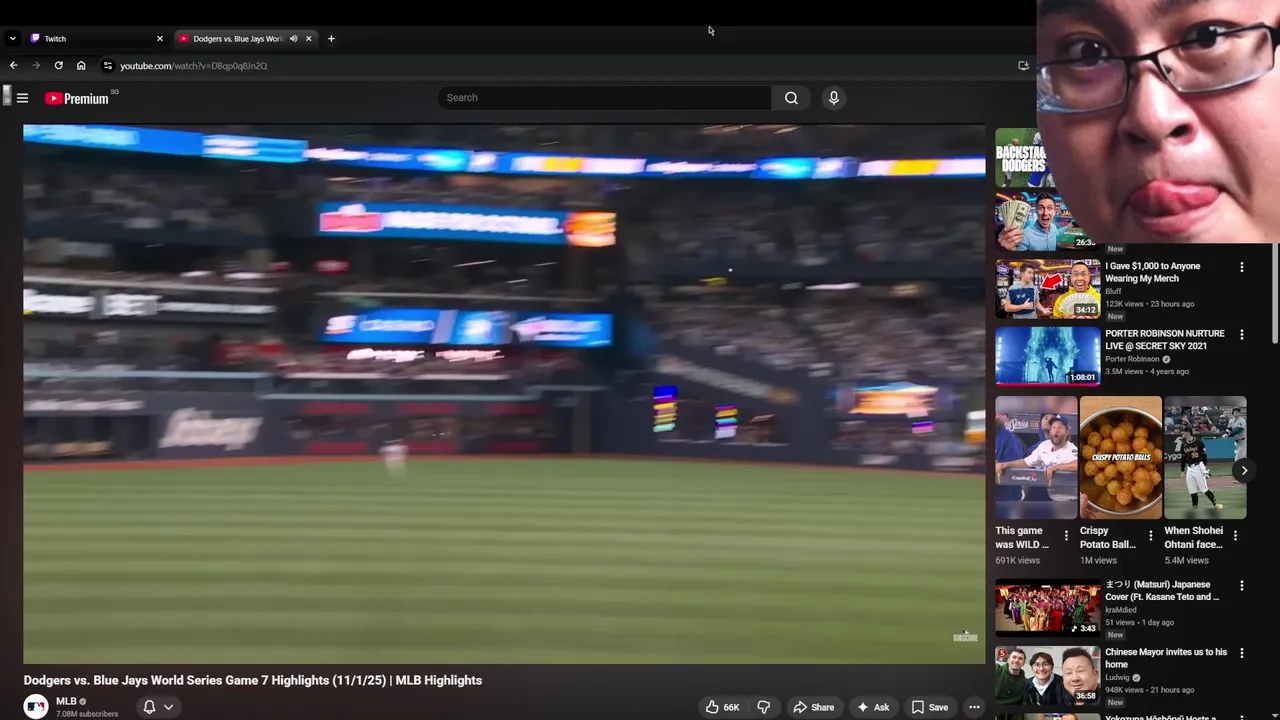Switch to the Twitch tab
Viewport: 1280px width, 720px height.
(95, 39)
